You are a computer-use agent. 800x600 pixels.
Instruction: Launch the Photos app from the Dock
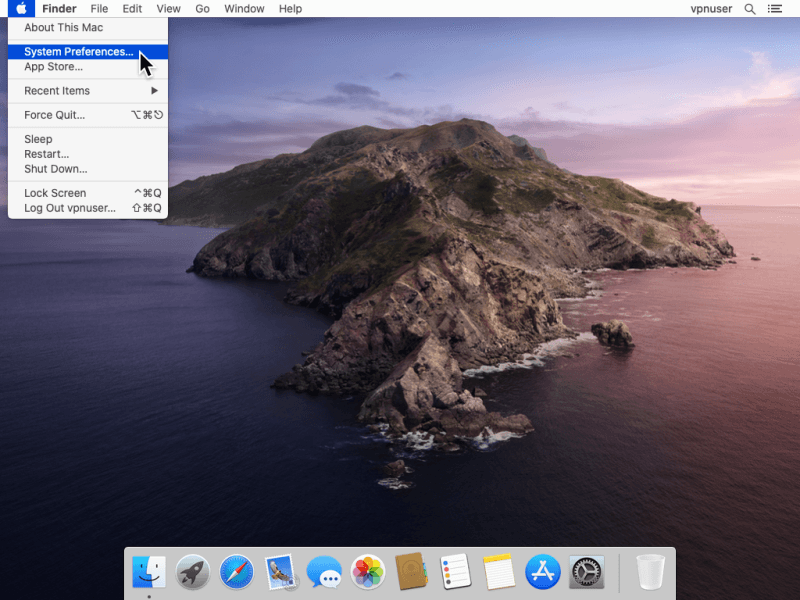click(x=368, y=572)
